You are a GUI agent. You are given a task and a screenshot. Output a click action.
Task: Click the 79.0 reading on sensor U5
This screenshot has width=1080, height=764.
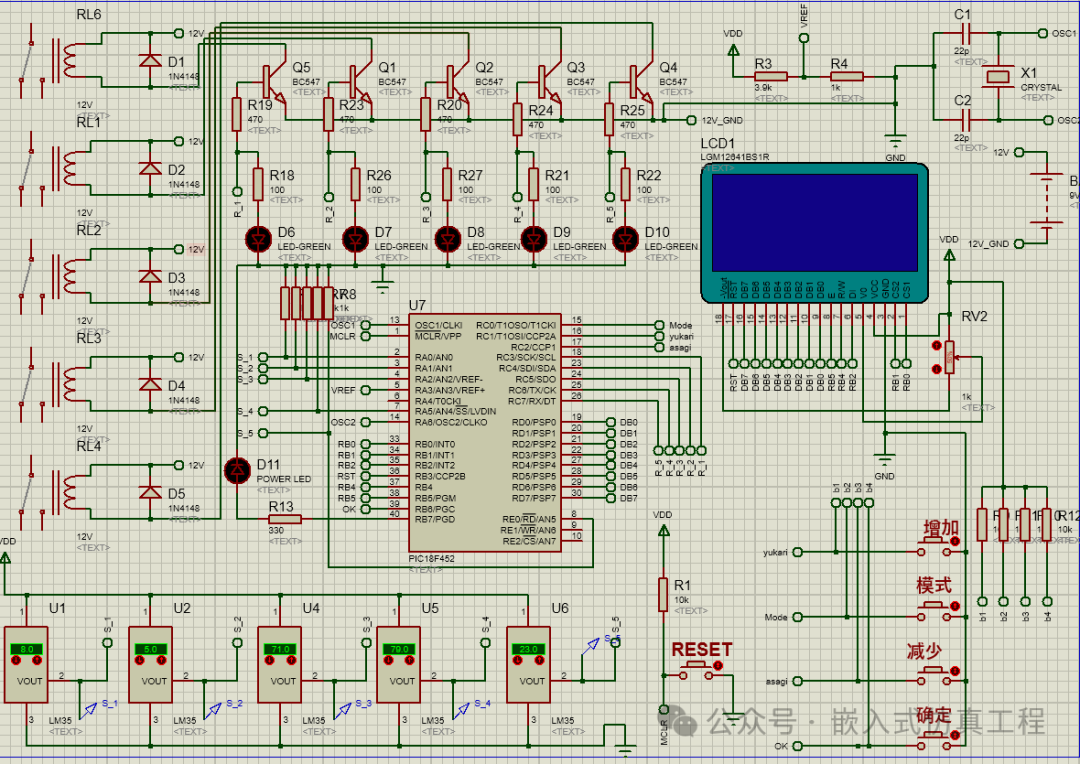point(399,649)
